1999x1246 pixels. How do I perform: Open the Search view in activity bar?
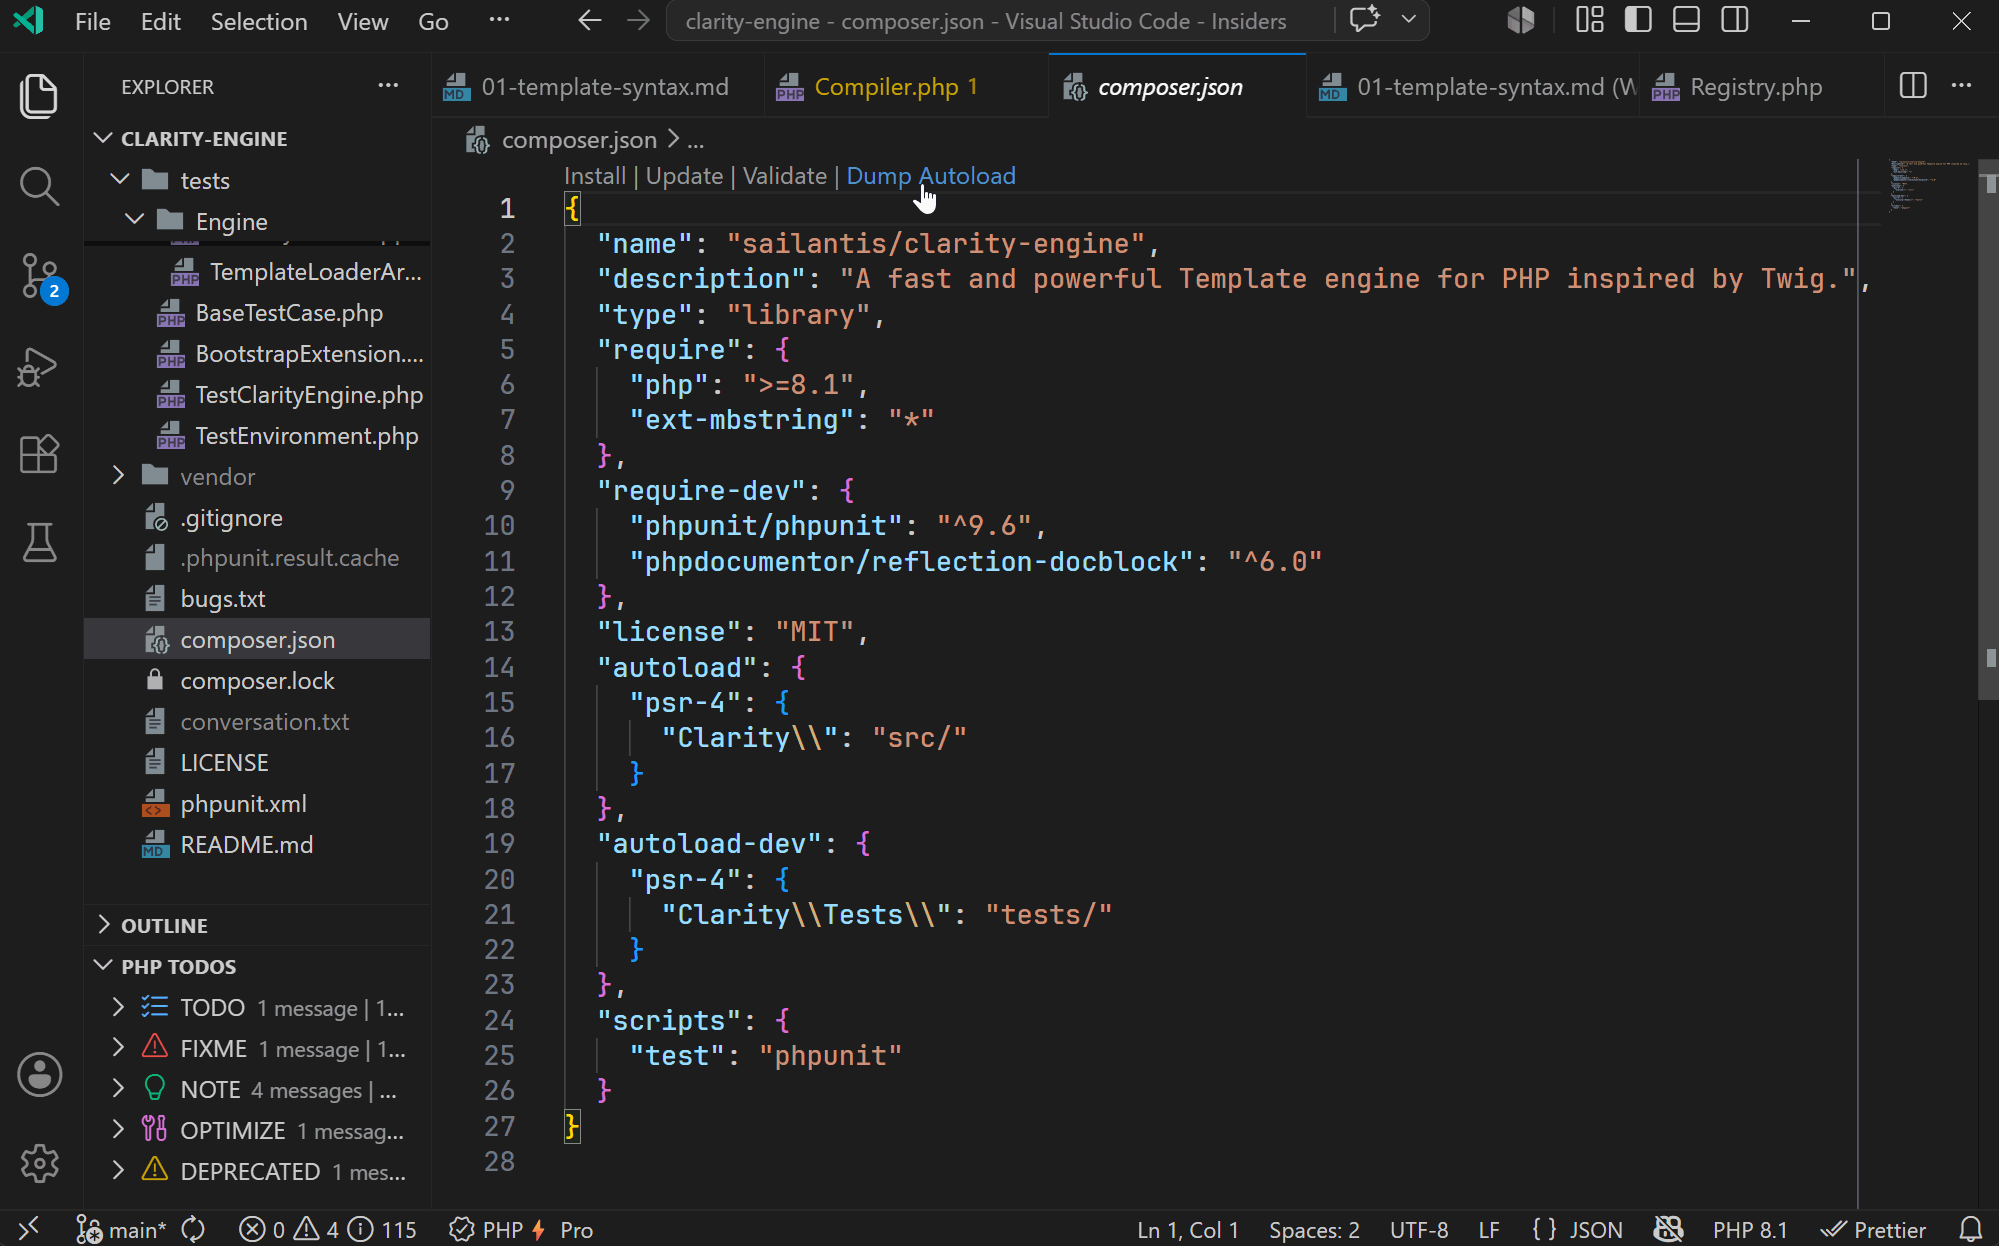coord(39,186)
